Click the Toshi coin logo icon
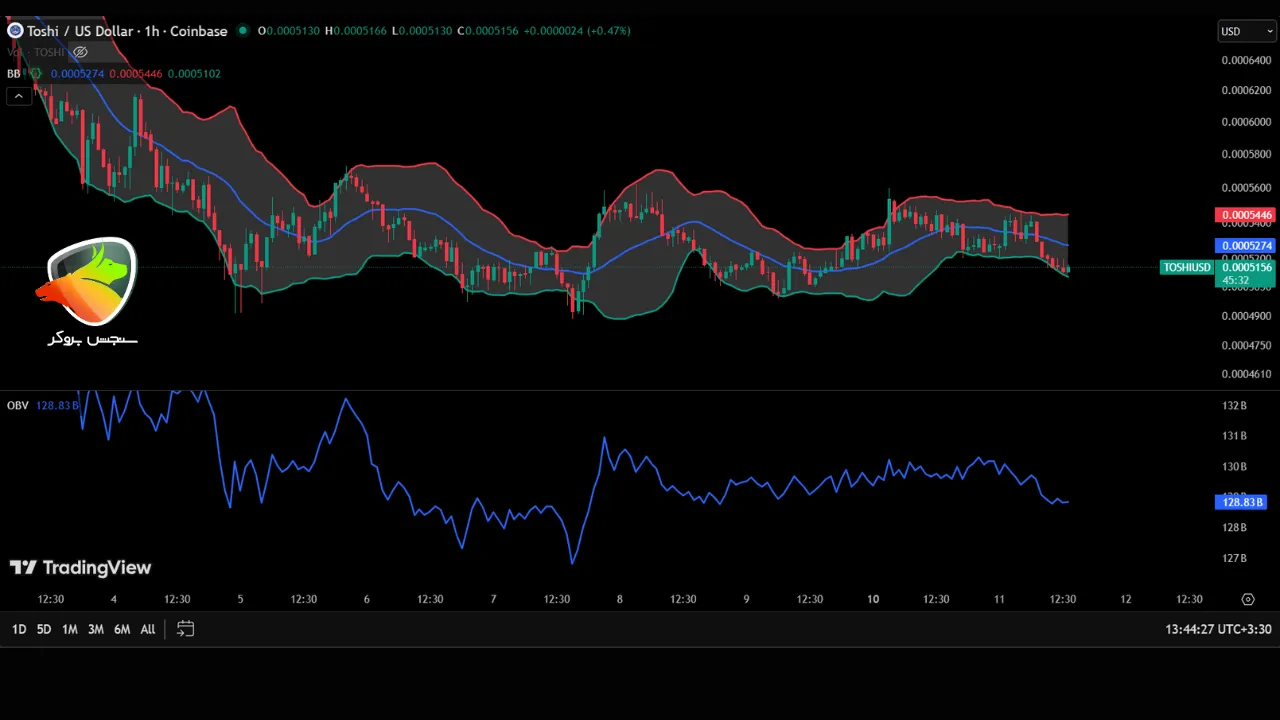Image resolution: width=1280 pixels, height=720 pixels. pos(15,31)
